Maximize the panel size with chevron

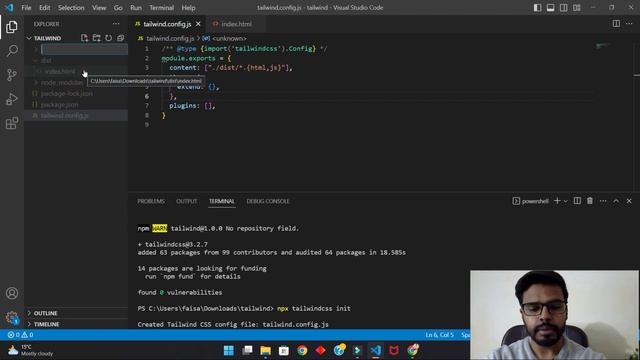[x=616, y=201]
